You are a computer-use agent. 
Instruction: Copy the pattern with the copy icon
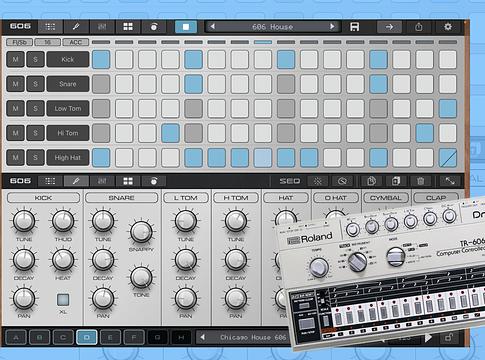(371, 181)
